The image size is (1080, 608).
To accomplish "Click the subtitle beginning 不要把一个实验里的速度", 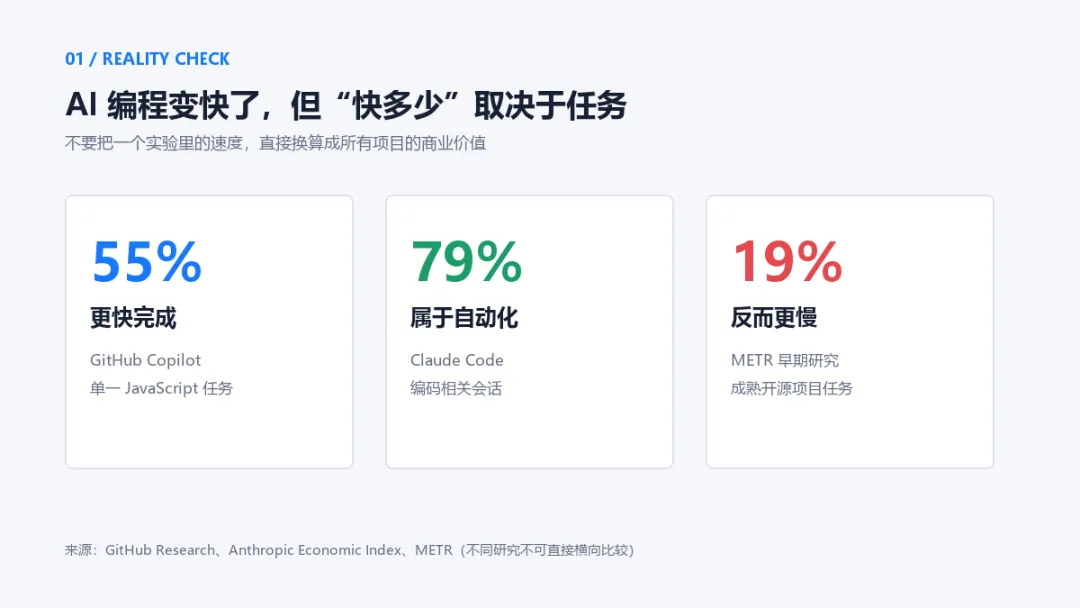I will click(276, 143).
